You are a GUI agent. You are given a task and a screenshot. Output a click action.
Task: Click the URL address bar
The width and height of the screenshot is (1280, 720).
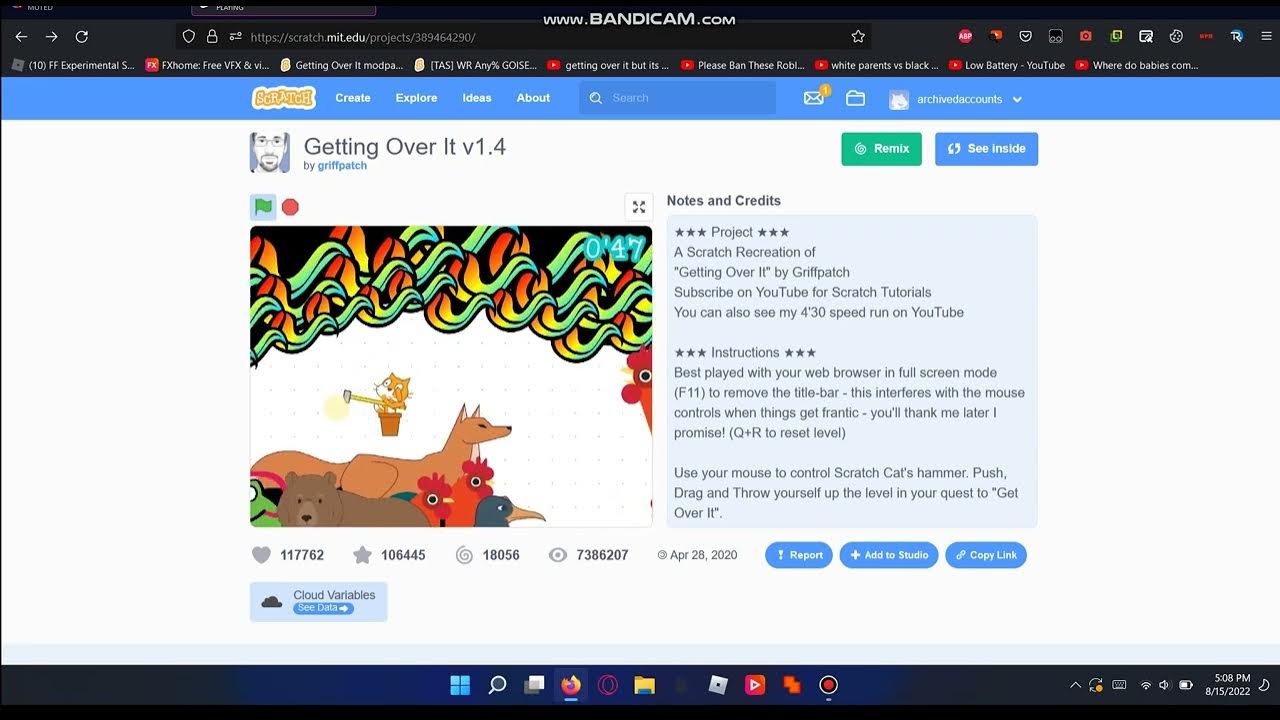point(523,36)
